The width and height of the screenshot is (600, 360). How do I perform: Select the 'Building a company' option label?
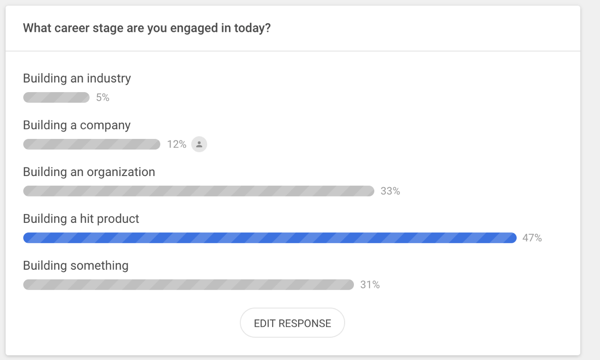tap(77, 125)
